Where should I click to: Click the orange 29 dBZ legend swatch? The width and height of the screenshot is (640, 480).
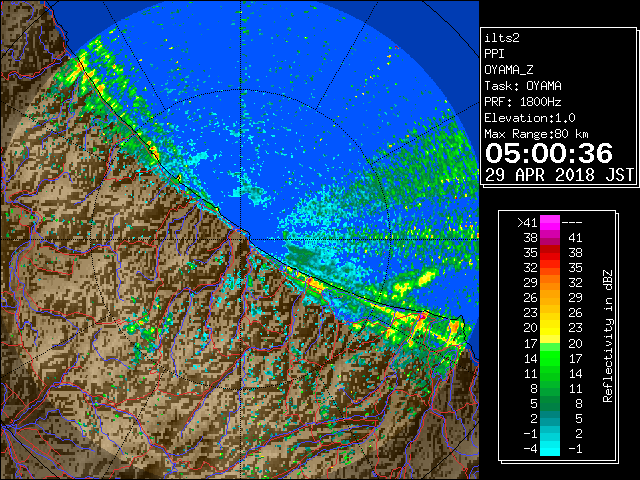coord(550,283)
